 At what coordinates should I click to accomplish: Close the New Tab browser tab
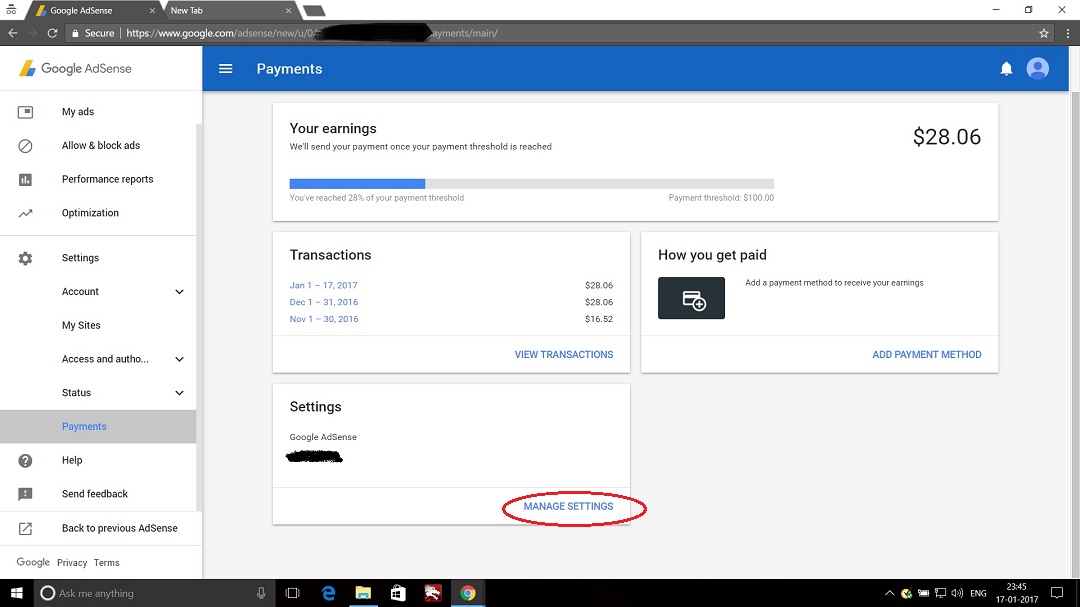pyautogui.click(x=288, y=10)
